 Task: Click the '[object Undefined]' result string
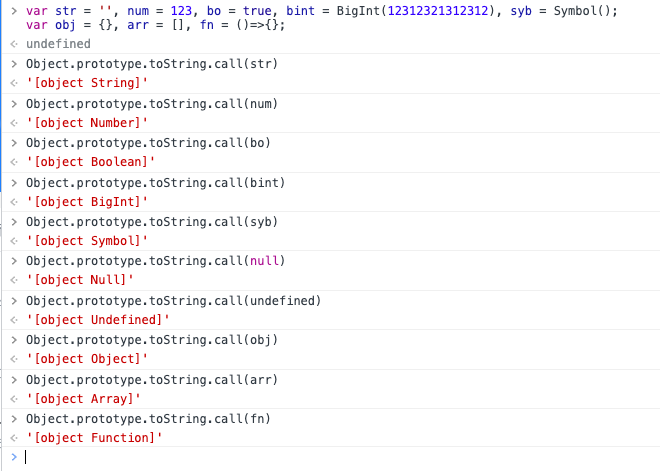pyautogui.click(x=98, y=320)
